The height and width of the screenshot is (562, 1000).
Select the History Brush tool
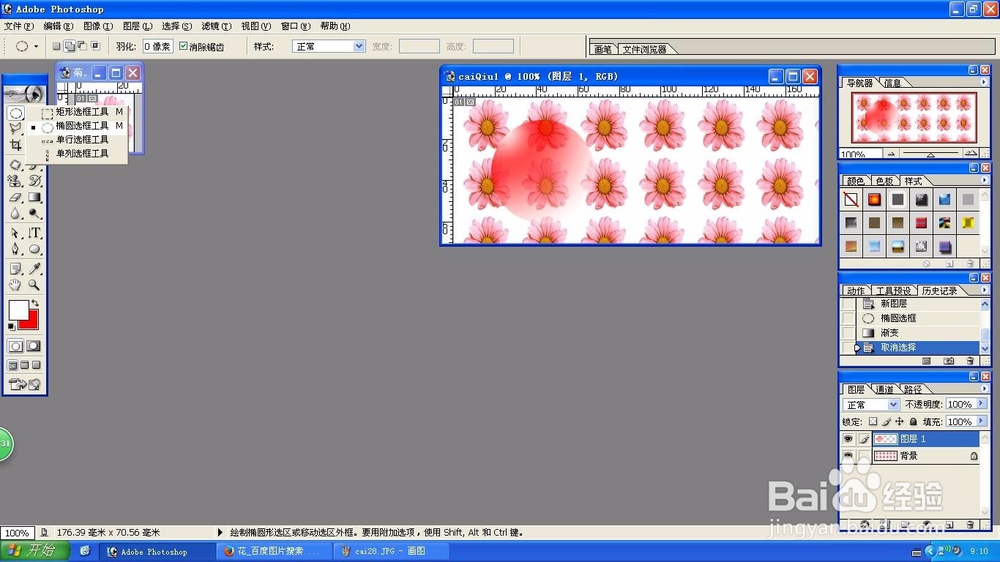coord(34,181)
